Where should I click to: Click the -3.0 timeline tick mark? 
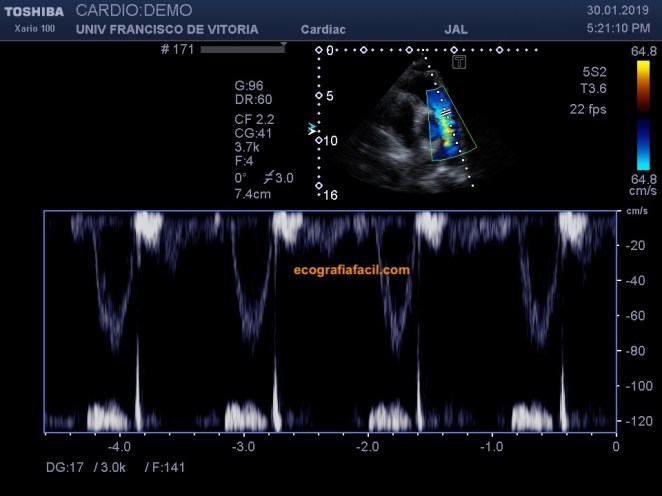[x=243, y=435]
